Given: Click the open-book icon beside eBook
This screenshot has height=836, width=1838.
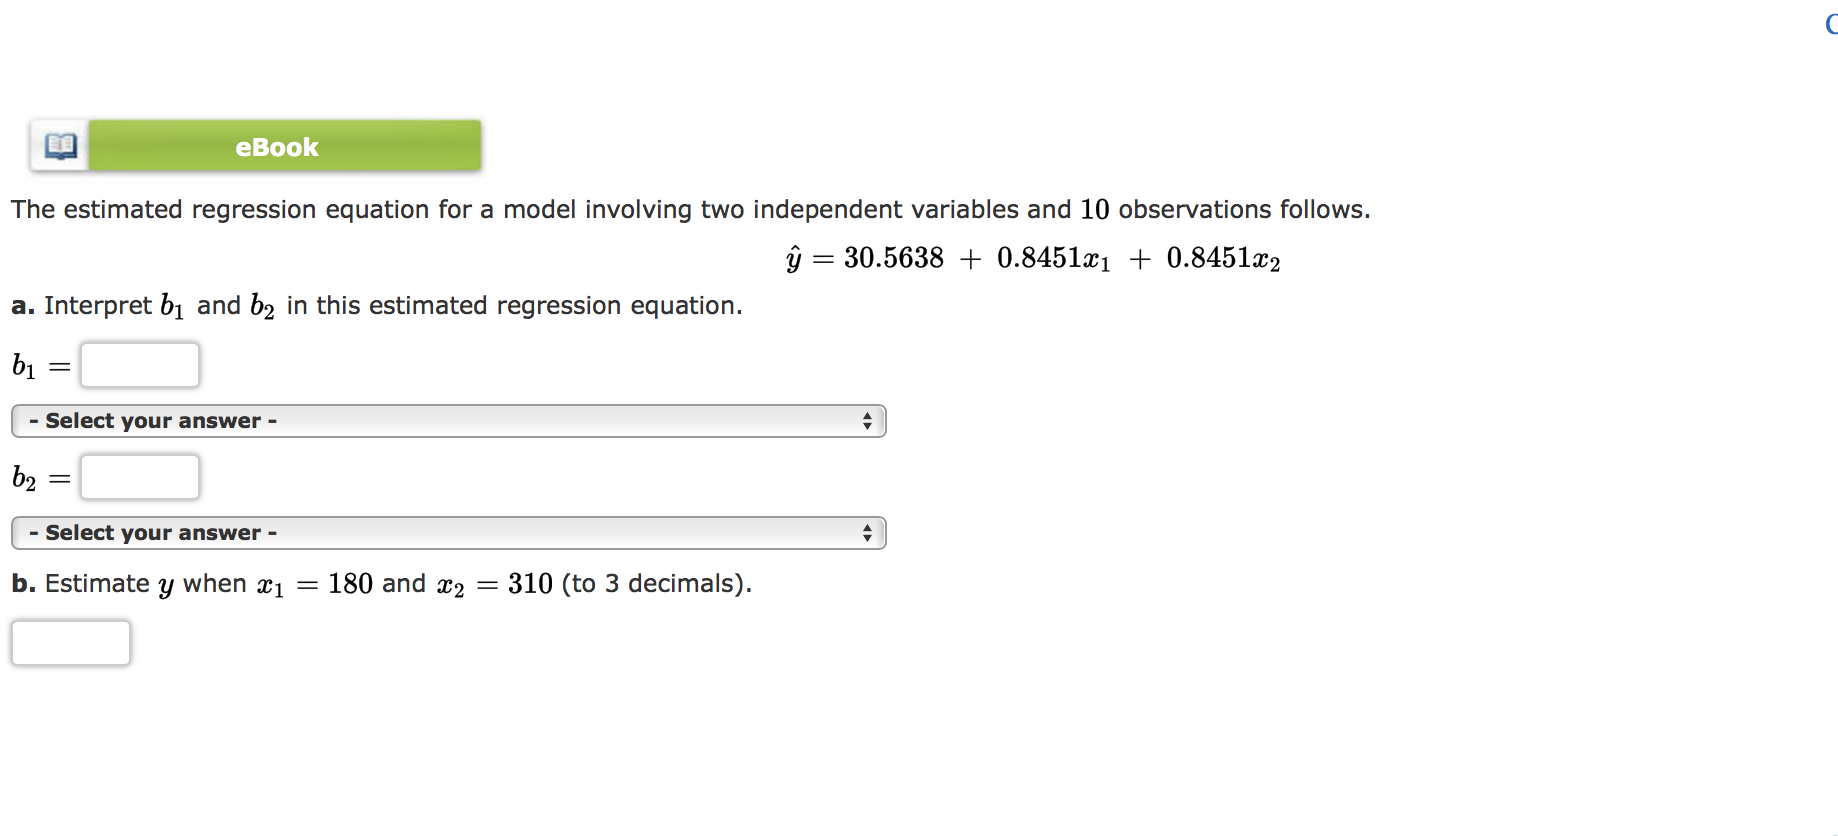Looking at the screenshot, I should pos(58,145).
